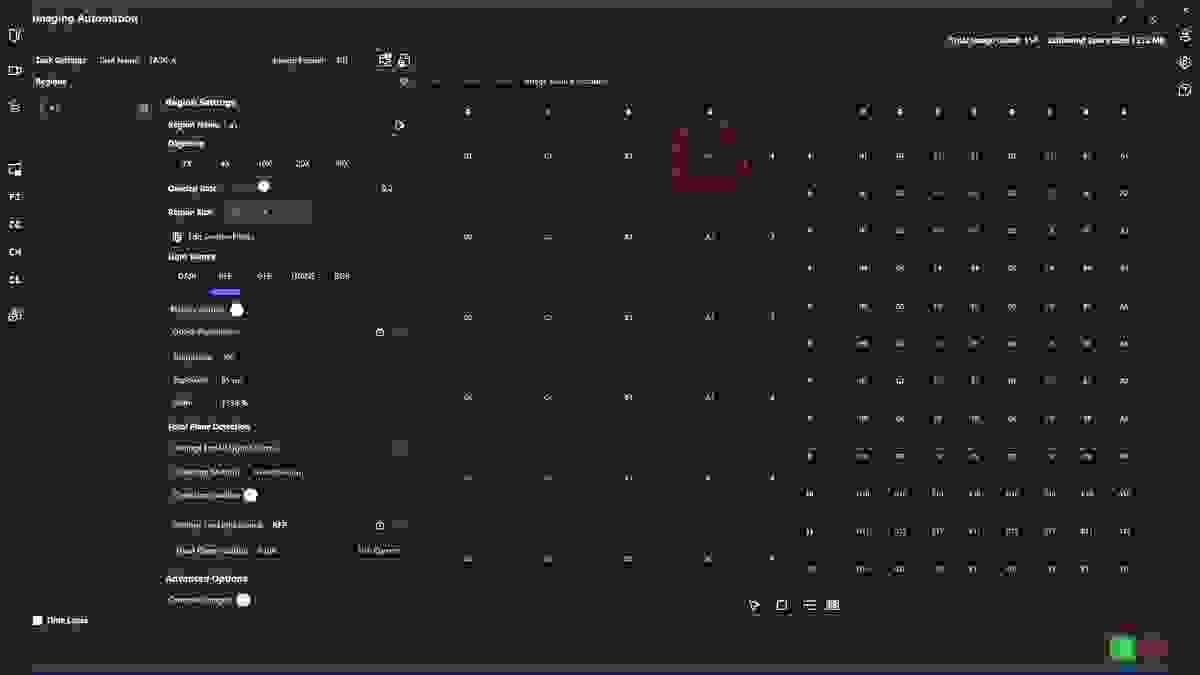Viewport: 1200px width, 675px height.
Task: Open the Region Size dropdown
Action: (268, 212)
